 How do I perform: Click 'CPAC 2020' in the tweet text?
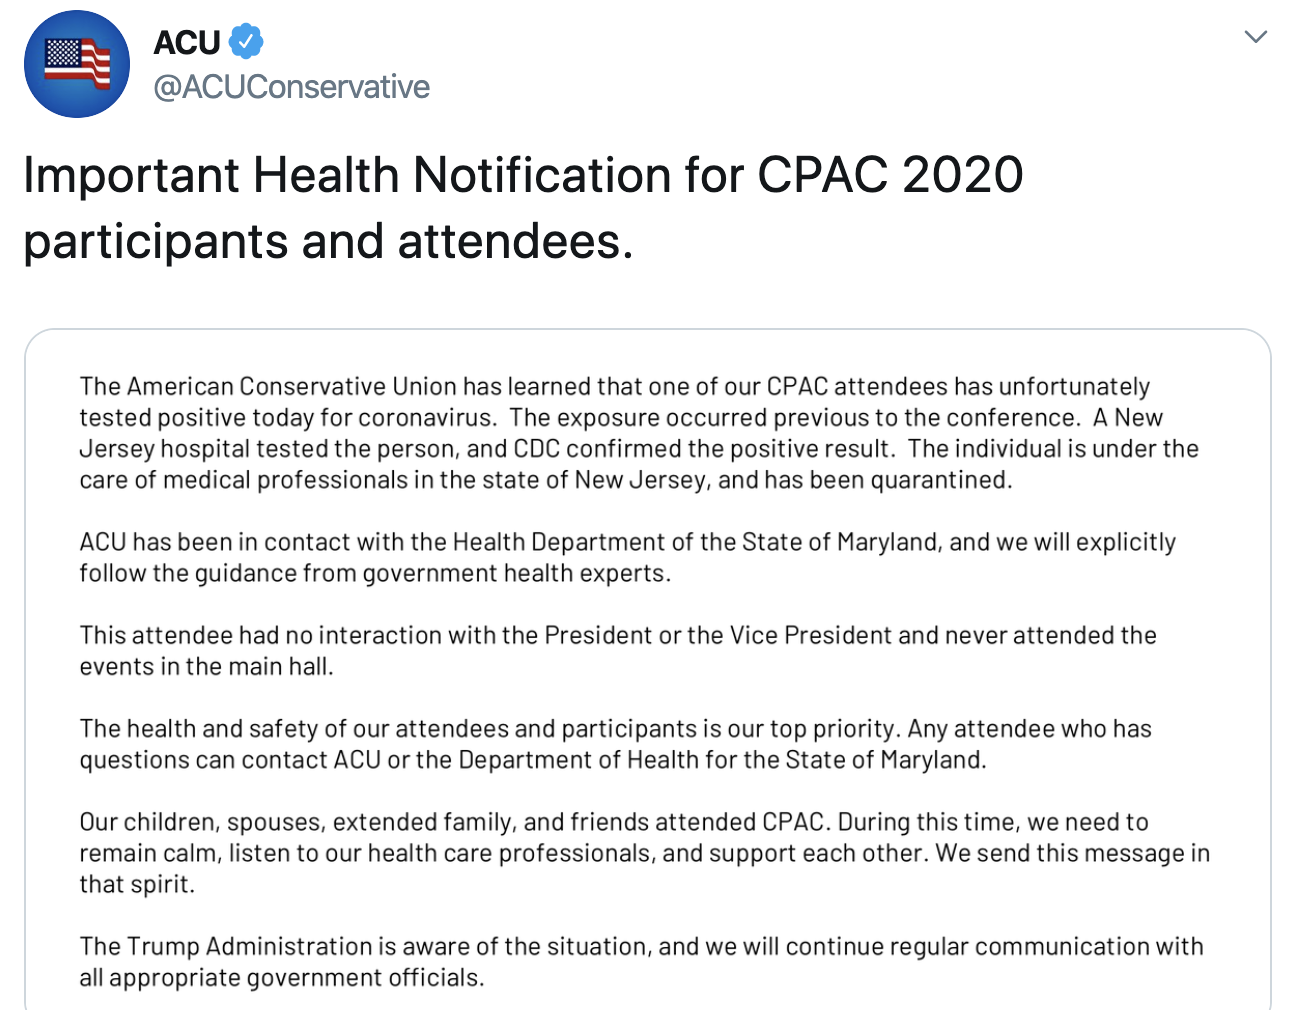click(890, 175)
